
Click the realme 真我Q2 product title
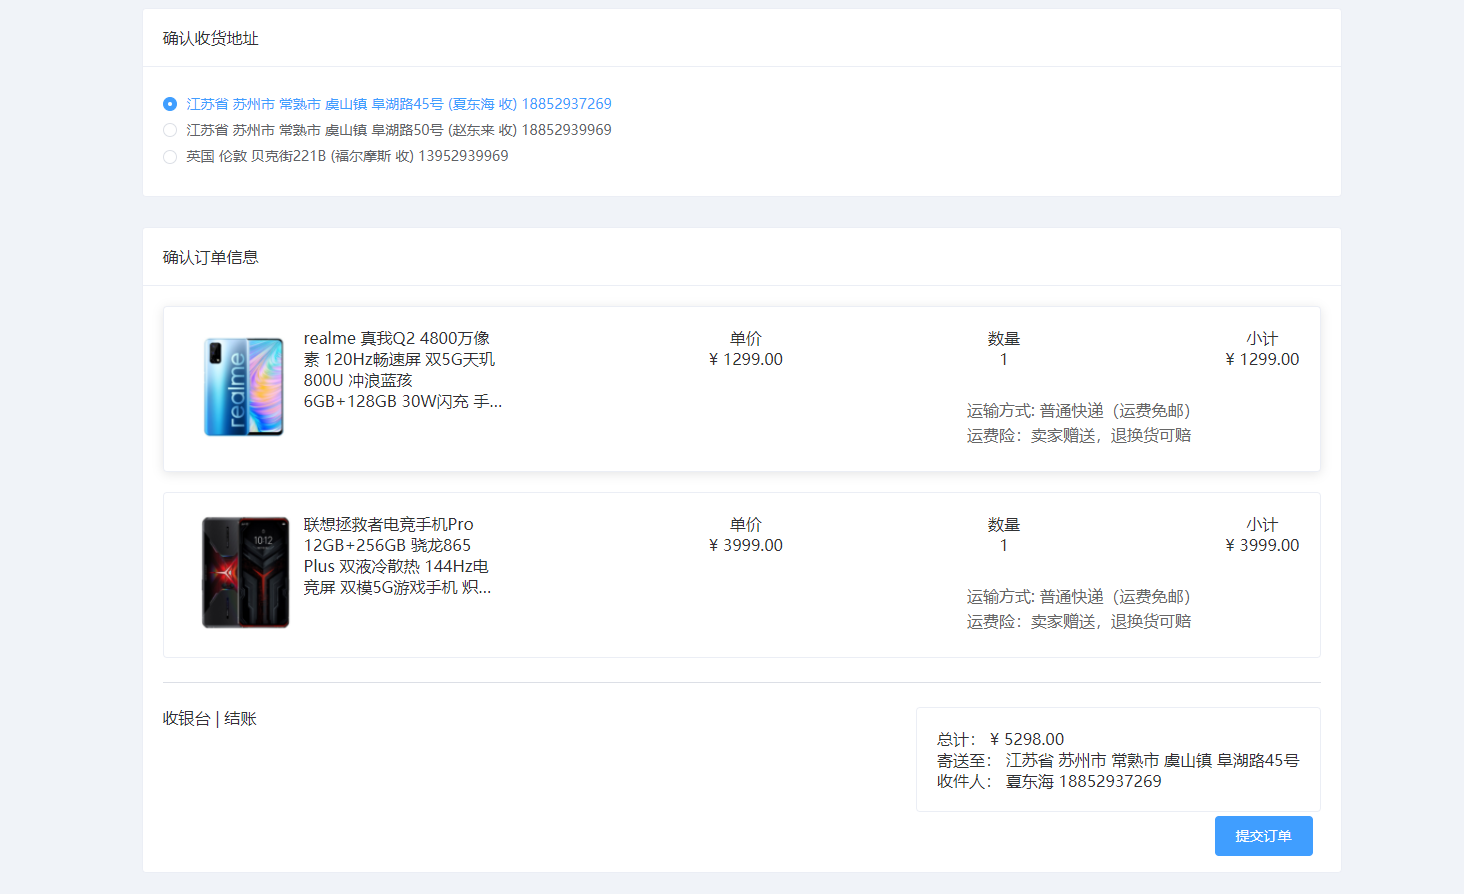tap(402, 370)
